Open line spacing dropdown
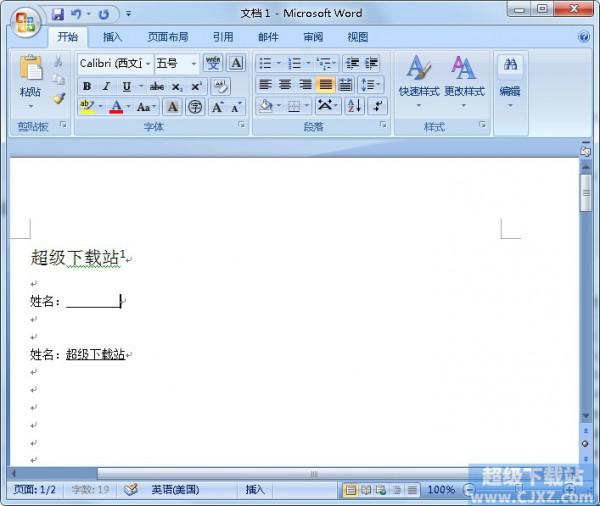The width and height of the screenshot is (600, 506). 370,85
